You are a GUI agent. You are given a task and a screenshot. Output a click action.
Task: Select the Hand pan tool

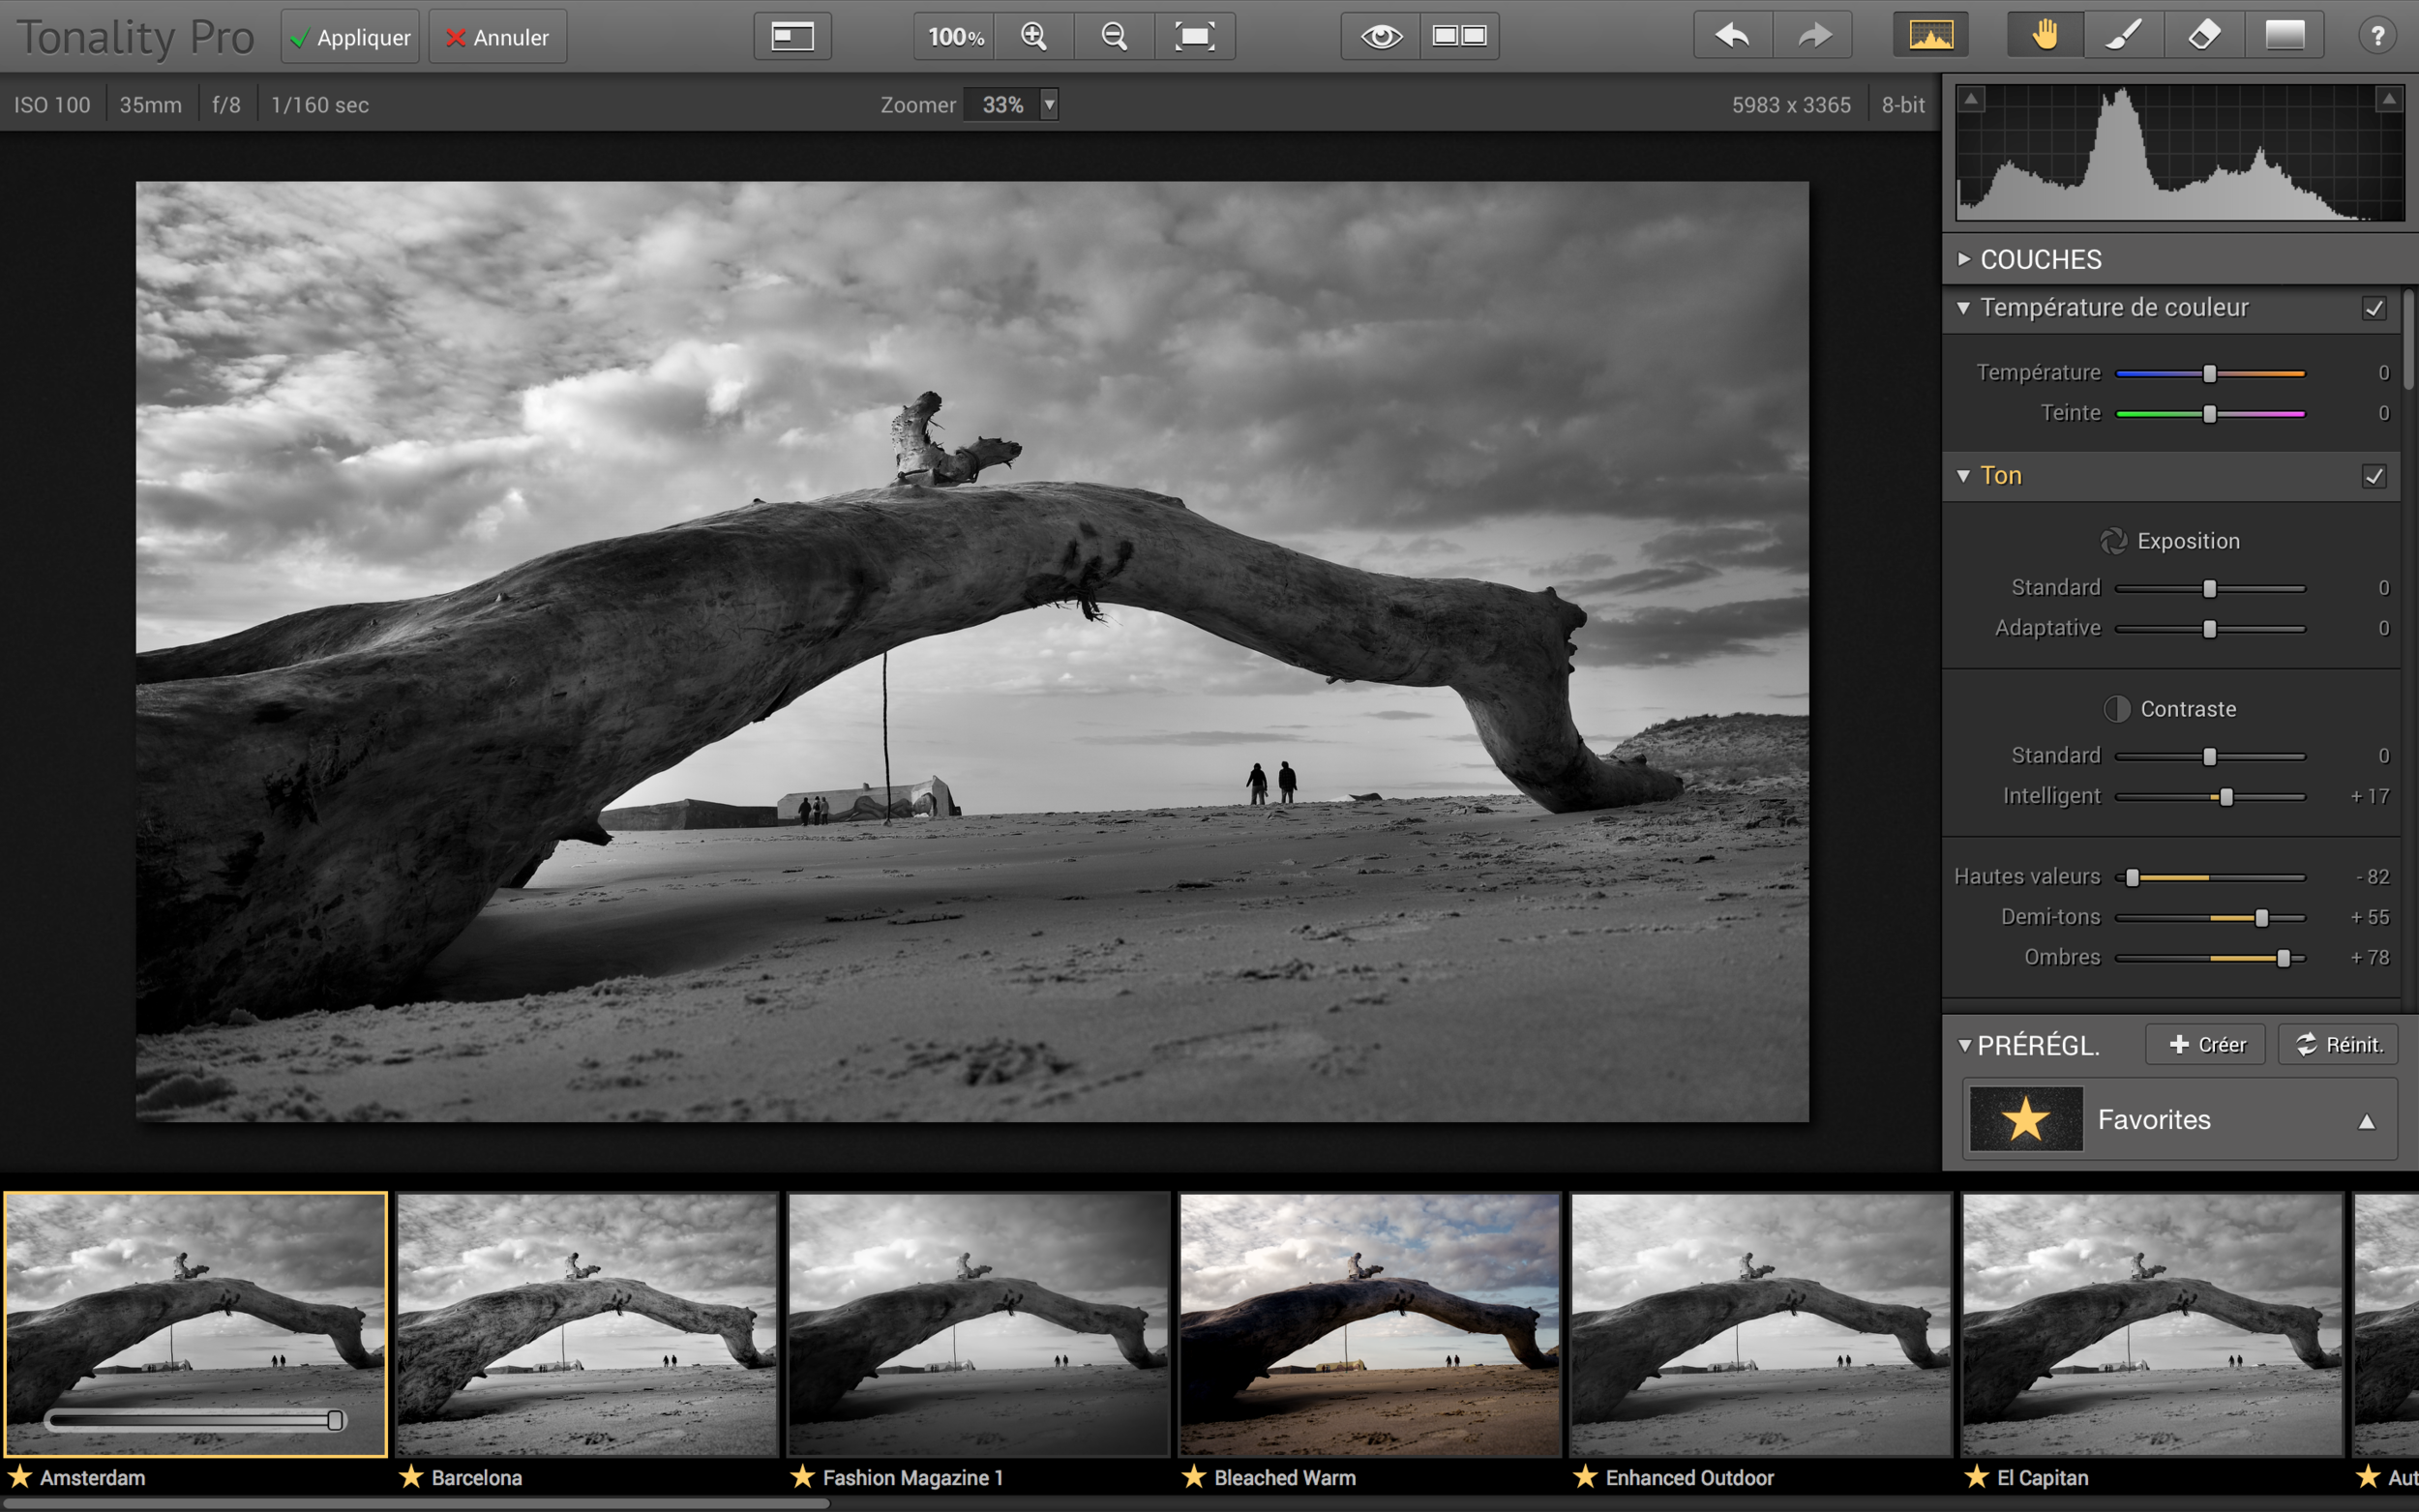coord(2045,37)
